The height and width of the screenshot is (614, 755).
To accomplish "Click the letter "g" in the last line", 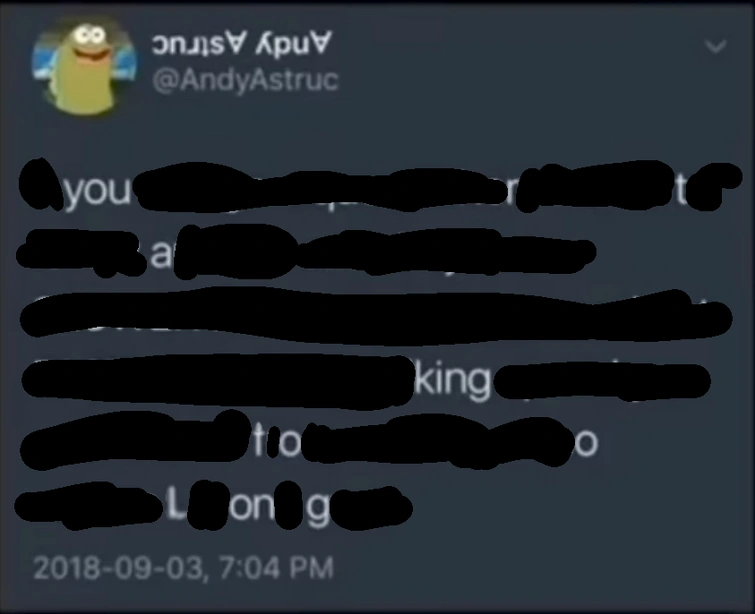I will click(318, 510).
